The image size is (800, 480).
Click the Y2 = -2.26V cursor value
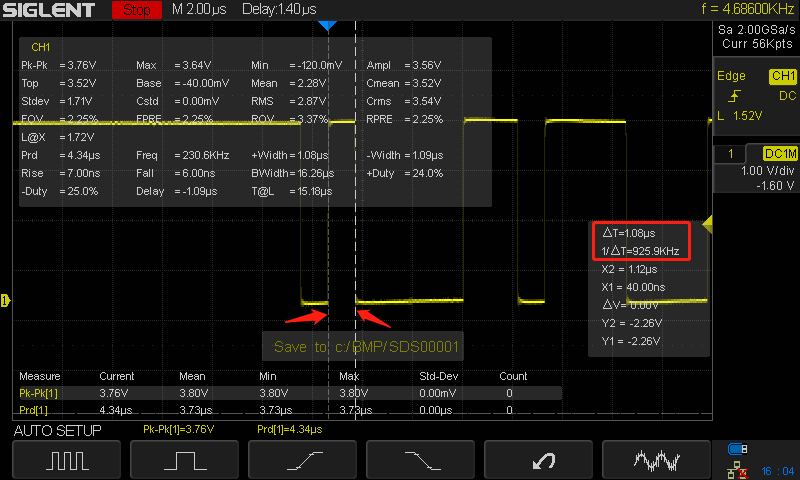632,323
